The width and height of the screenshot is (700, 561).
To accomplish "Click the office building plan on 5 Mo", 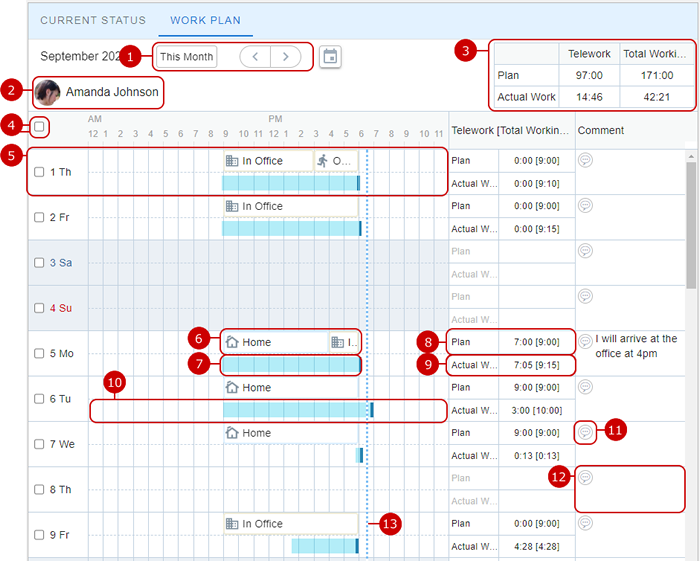I will tap(343, 342).
